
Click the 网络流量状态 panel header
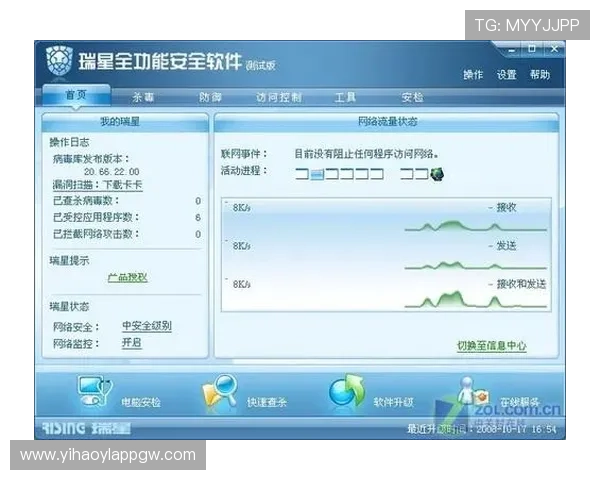[386, 122]
